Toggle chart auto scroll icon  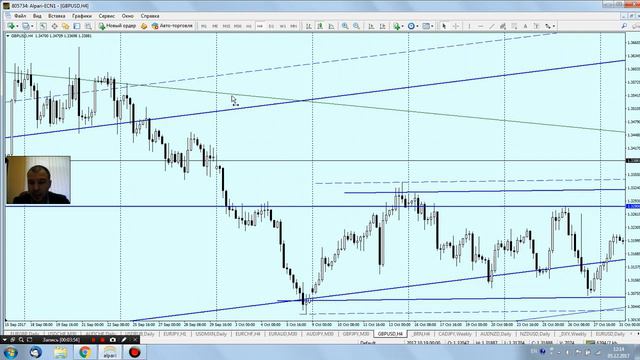coord(371,26)
